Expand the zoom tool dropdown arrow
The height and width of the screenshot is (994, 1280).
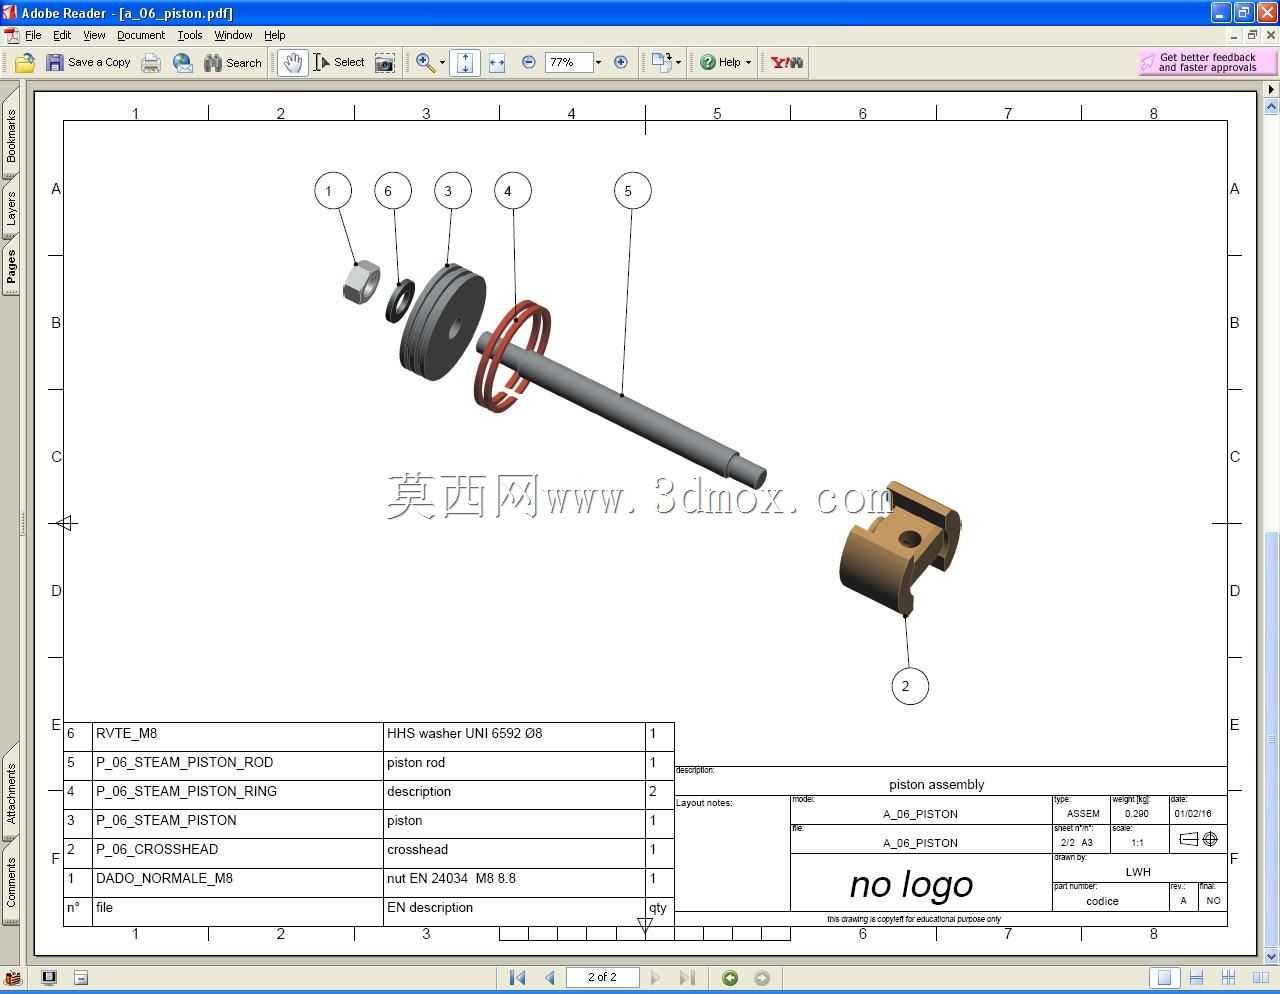tap(442, 63)
